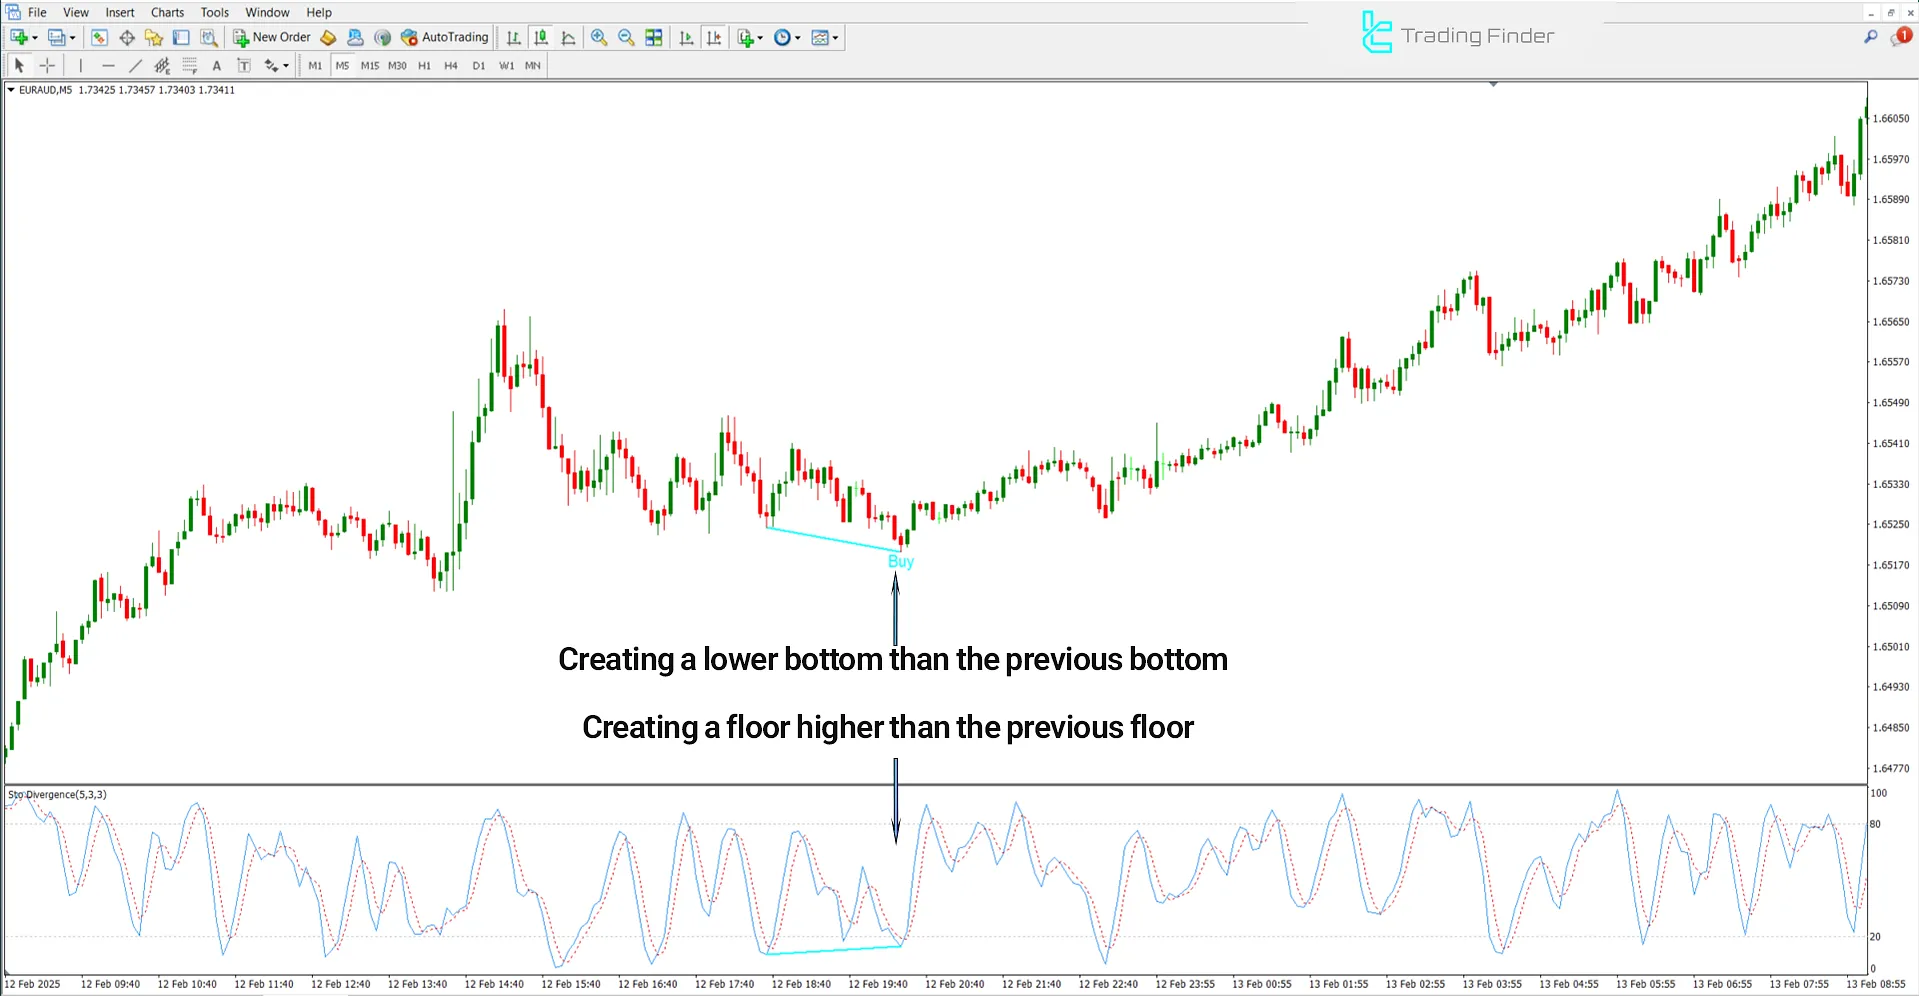The width and height of the screenshot is (1919, 996).
Task: Click the Buy signal label on chart
Action: pos(901,562)
